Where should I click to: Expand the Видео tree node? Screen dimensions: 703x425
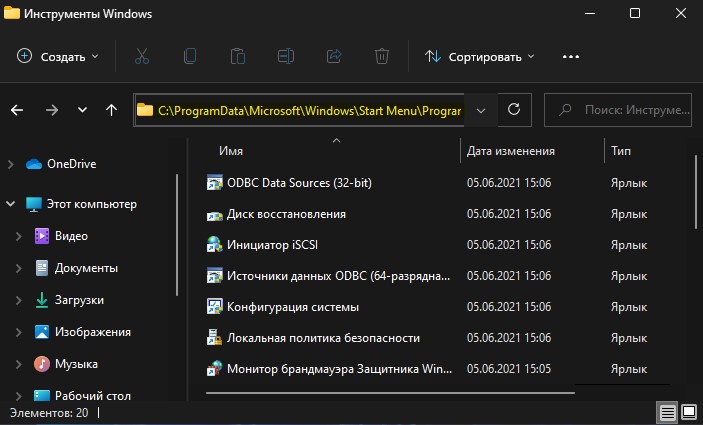point(18,236)
